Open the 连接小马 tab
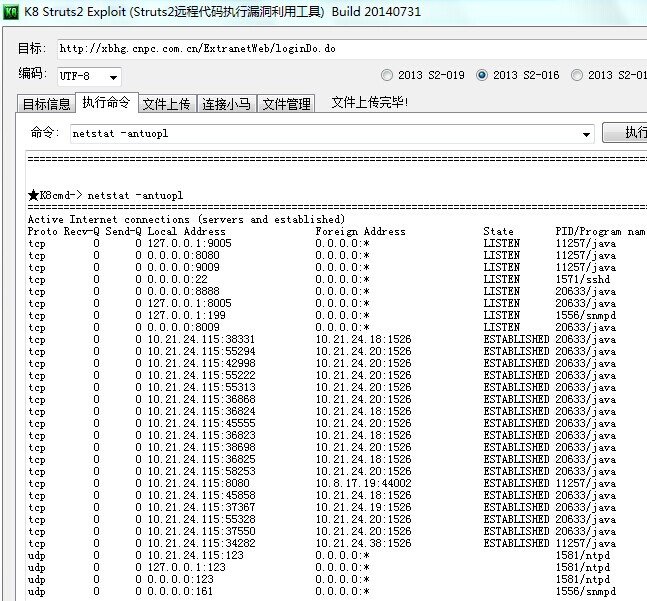The height and width of the screenshot is (601, 647). tap(227, 104)
